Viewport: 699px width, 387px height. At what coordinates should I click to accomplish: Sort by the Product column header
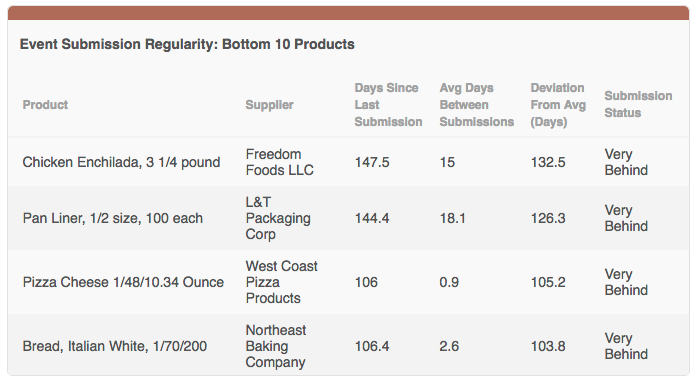[x=45, y=105]
